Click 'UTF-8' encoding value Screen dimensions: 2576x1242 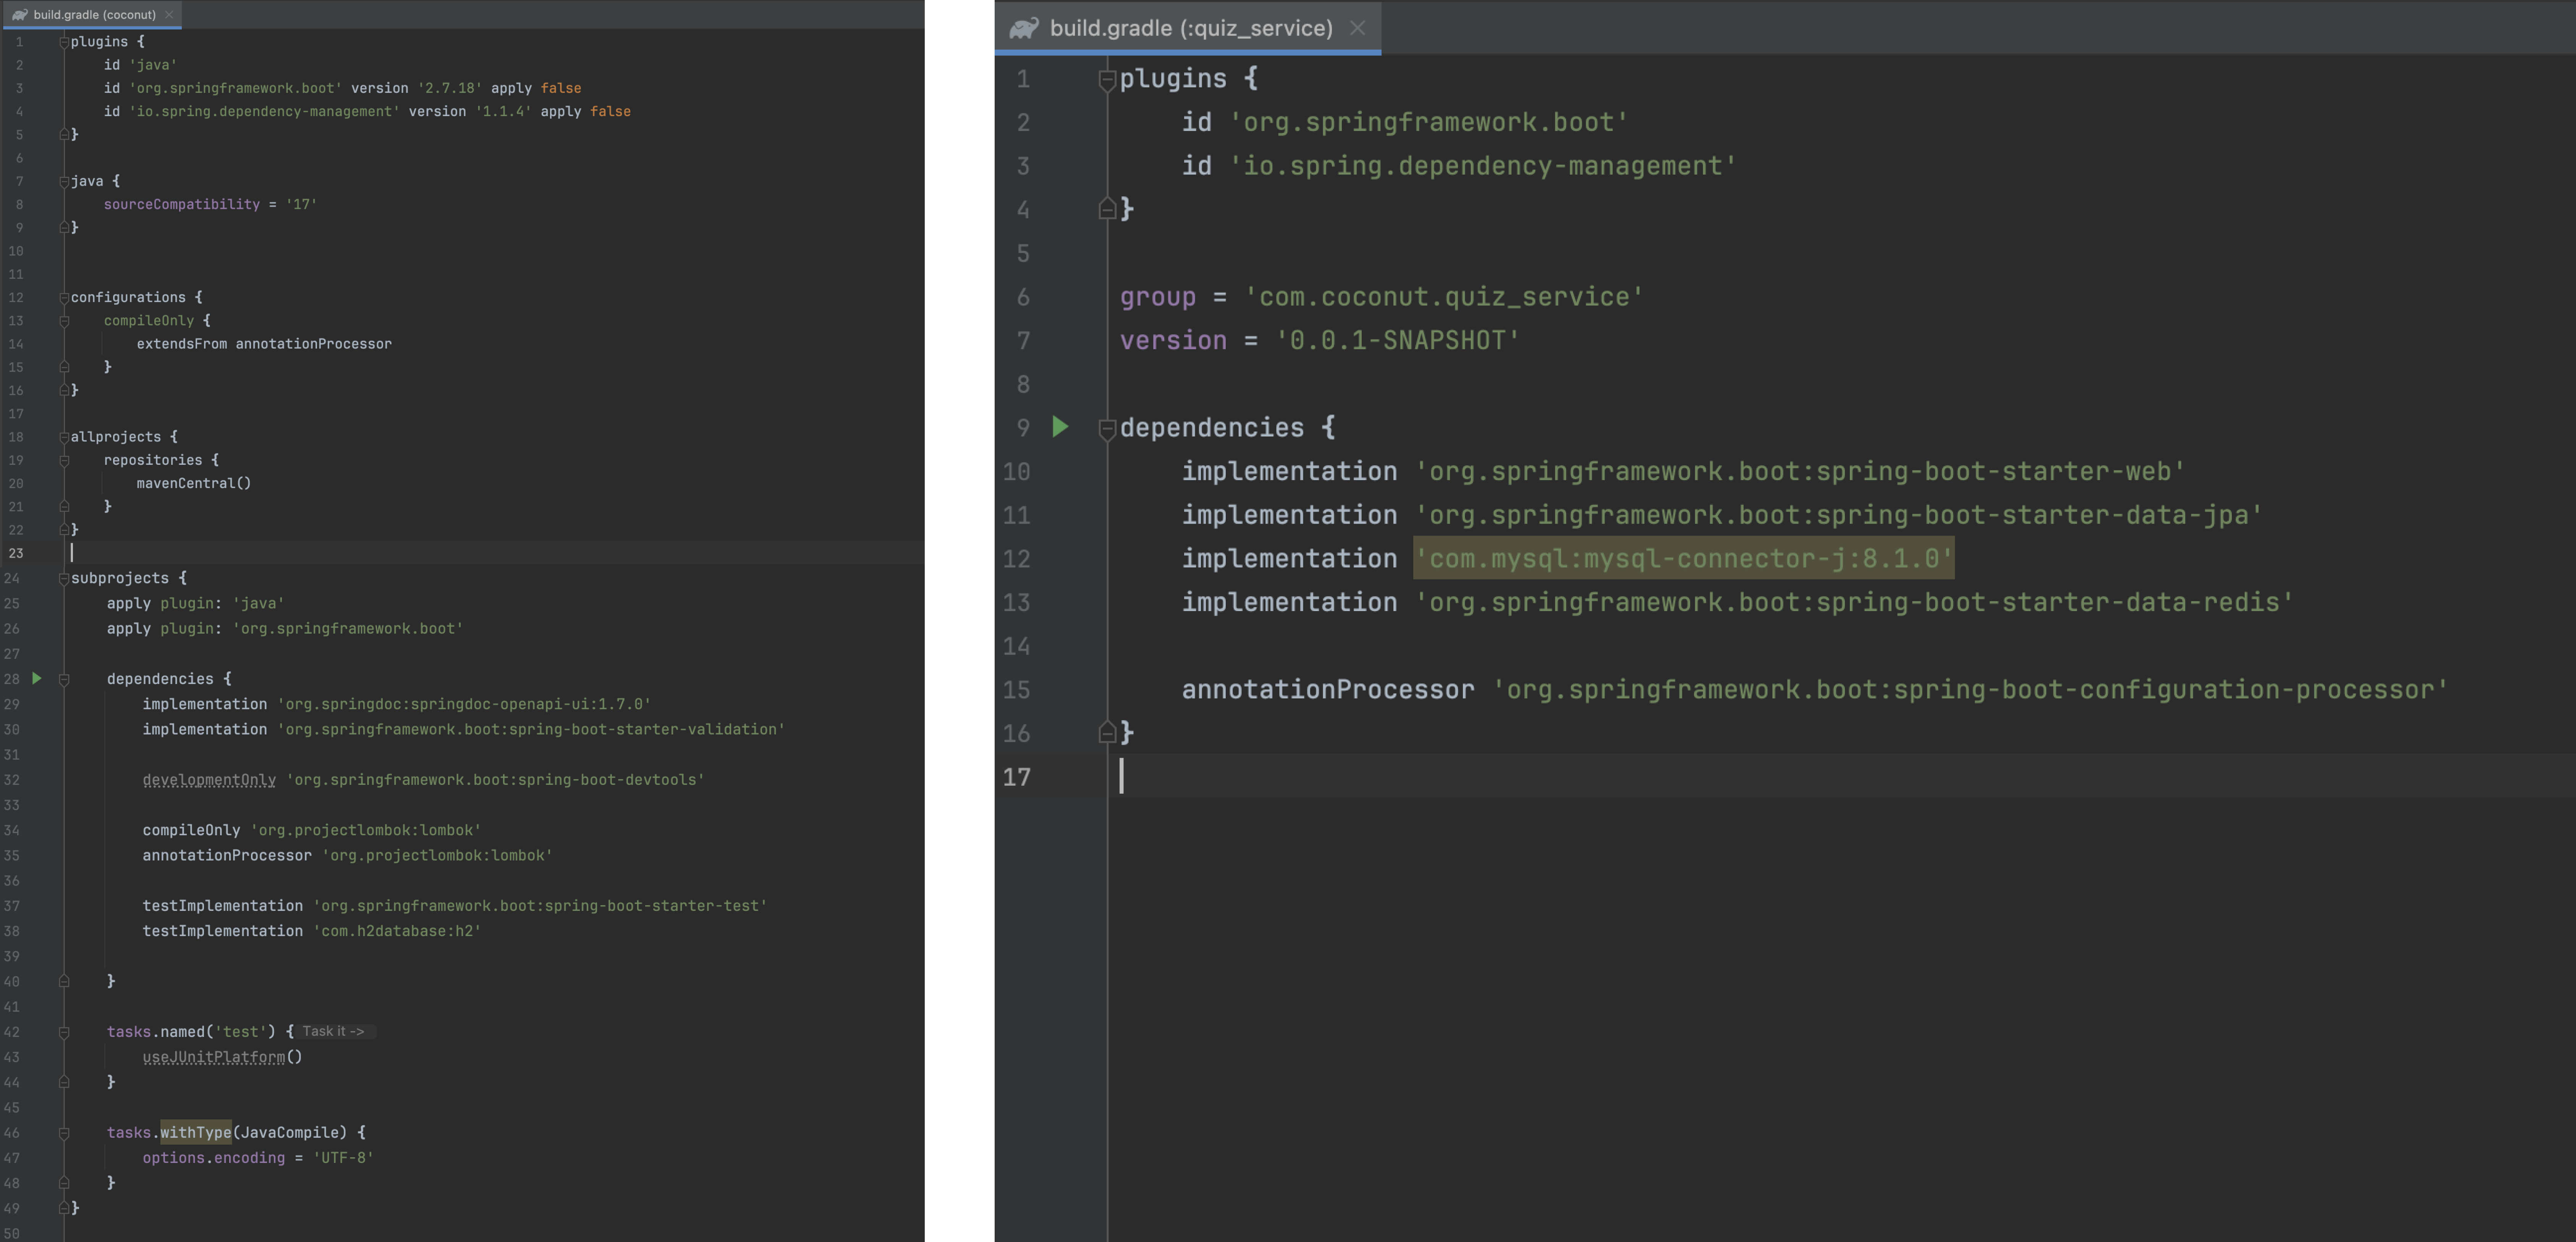343,1158
